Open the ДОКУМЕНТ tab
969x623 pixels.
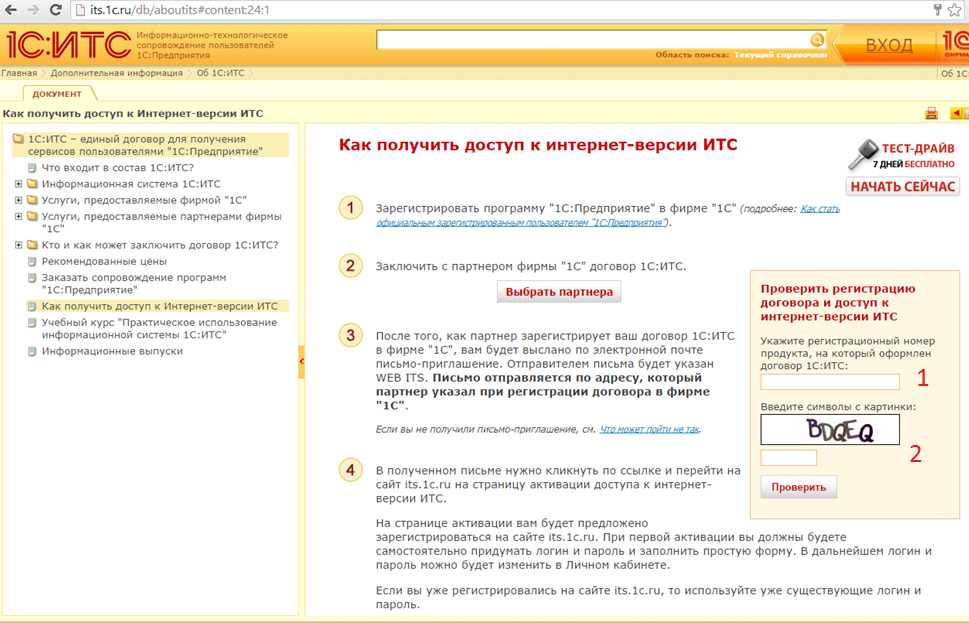(57, 94)
